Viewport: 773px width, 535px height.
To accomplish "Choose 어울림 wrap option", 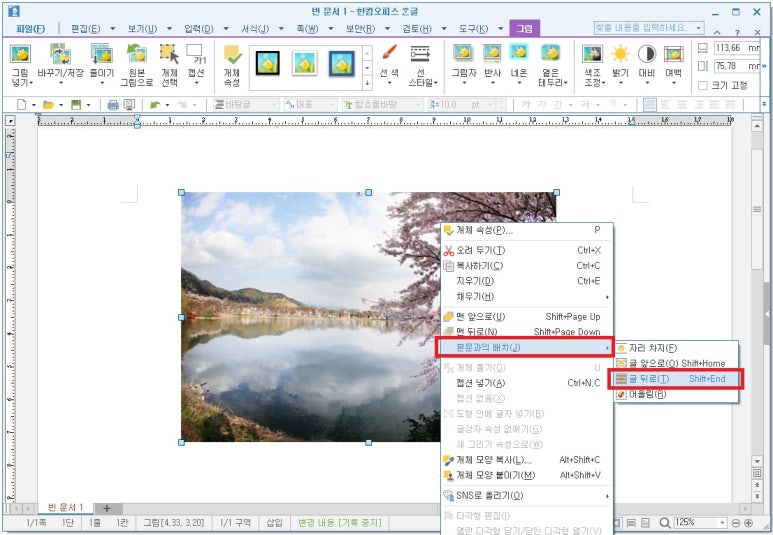I will [676, 394].
